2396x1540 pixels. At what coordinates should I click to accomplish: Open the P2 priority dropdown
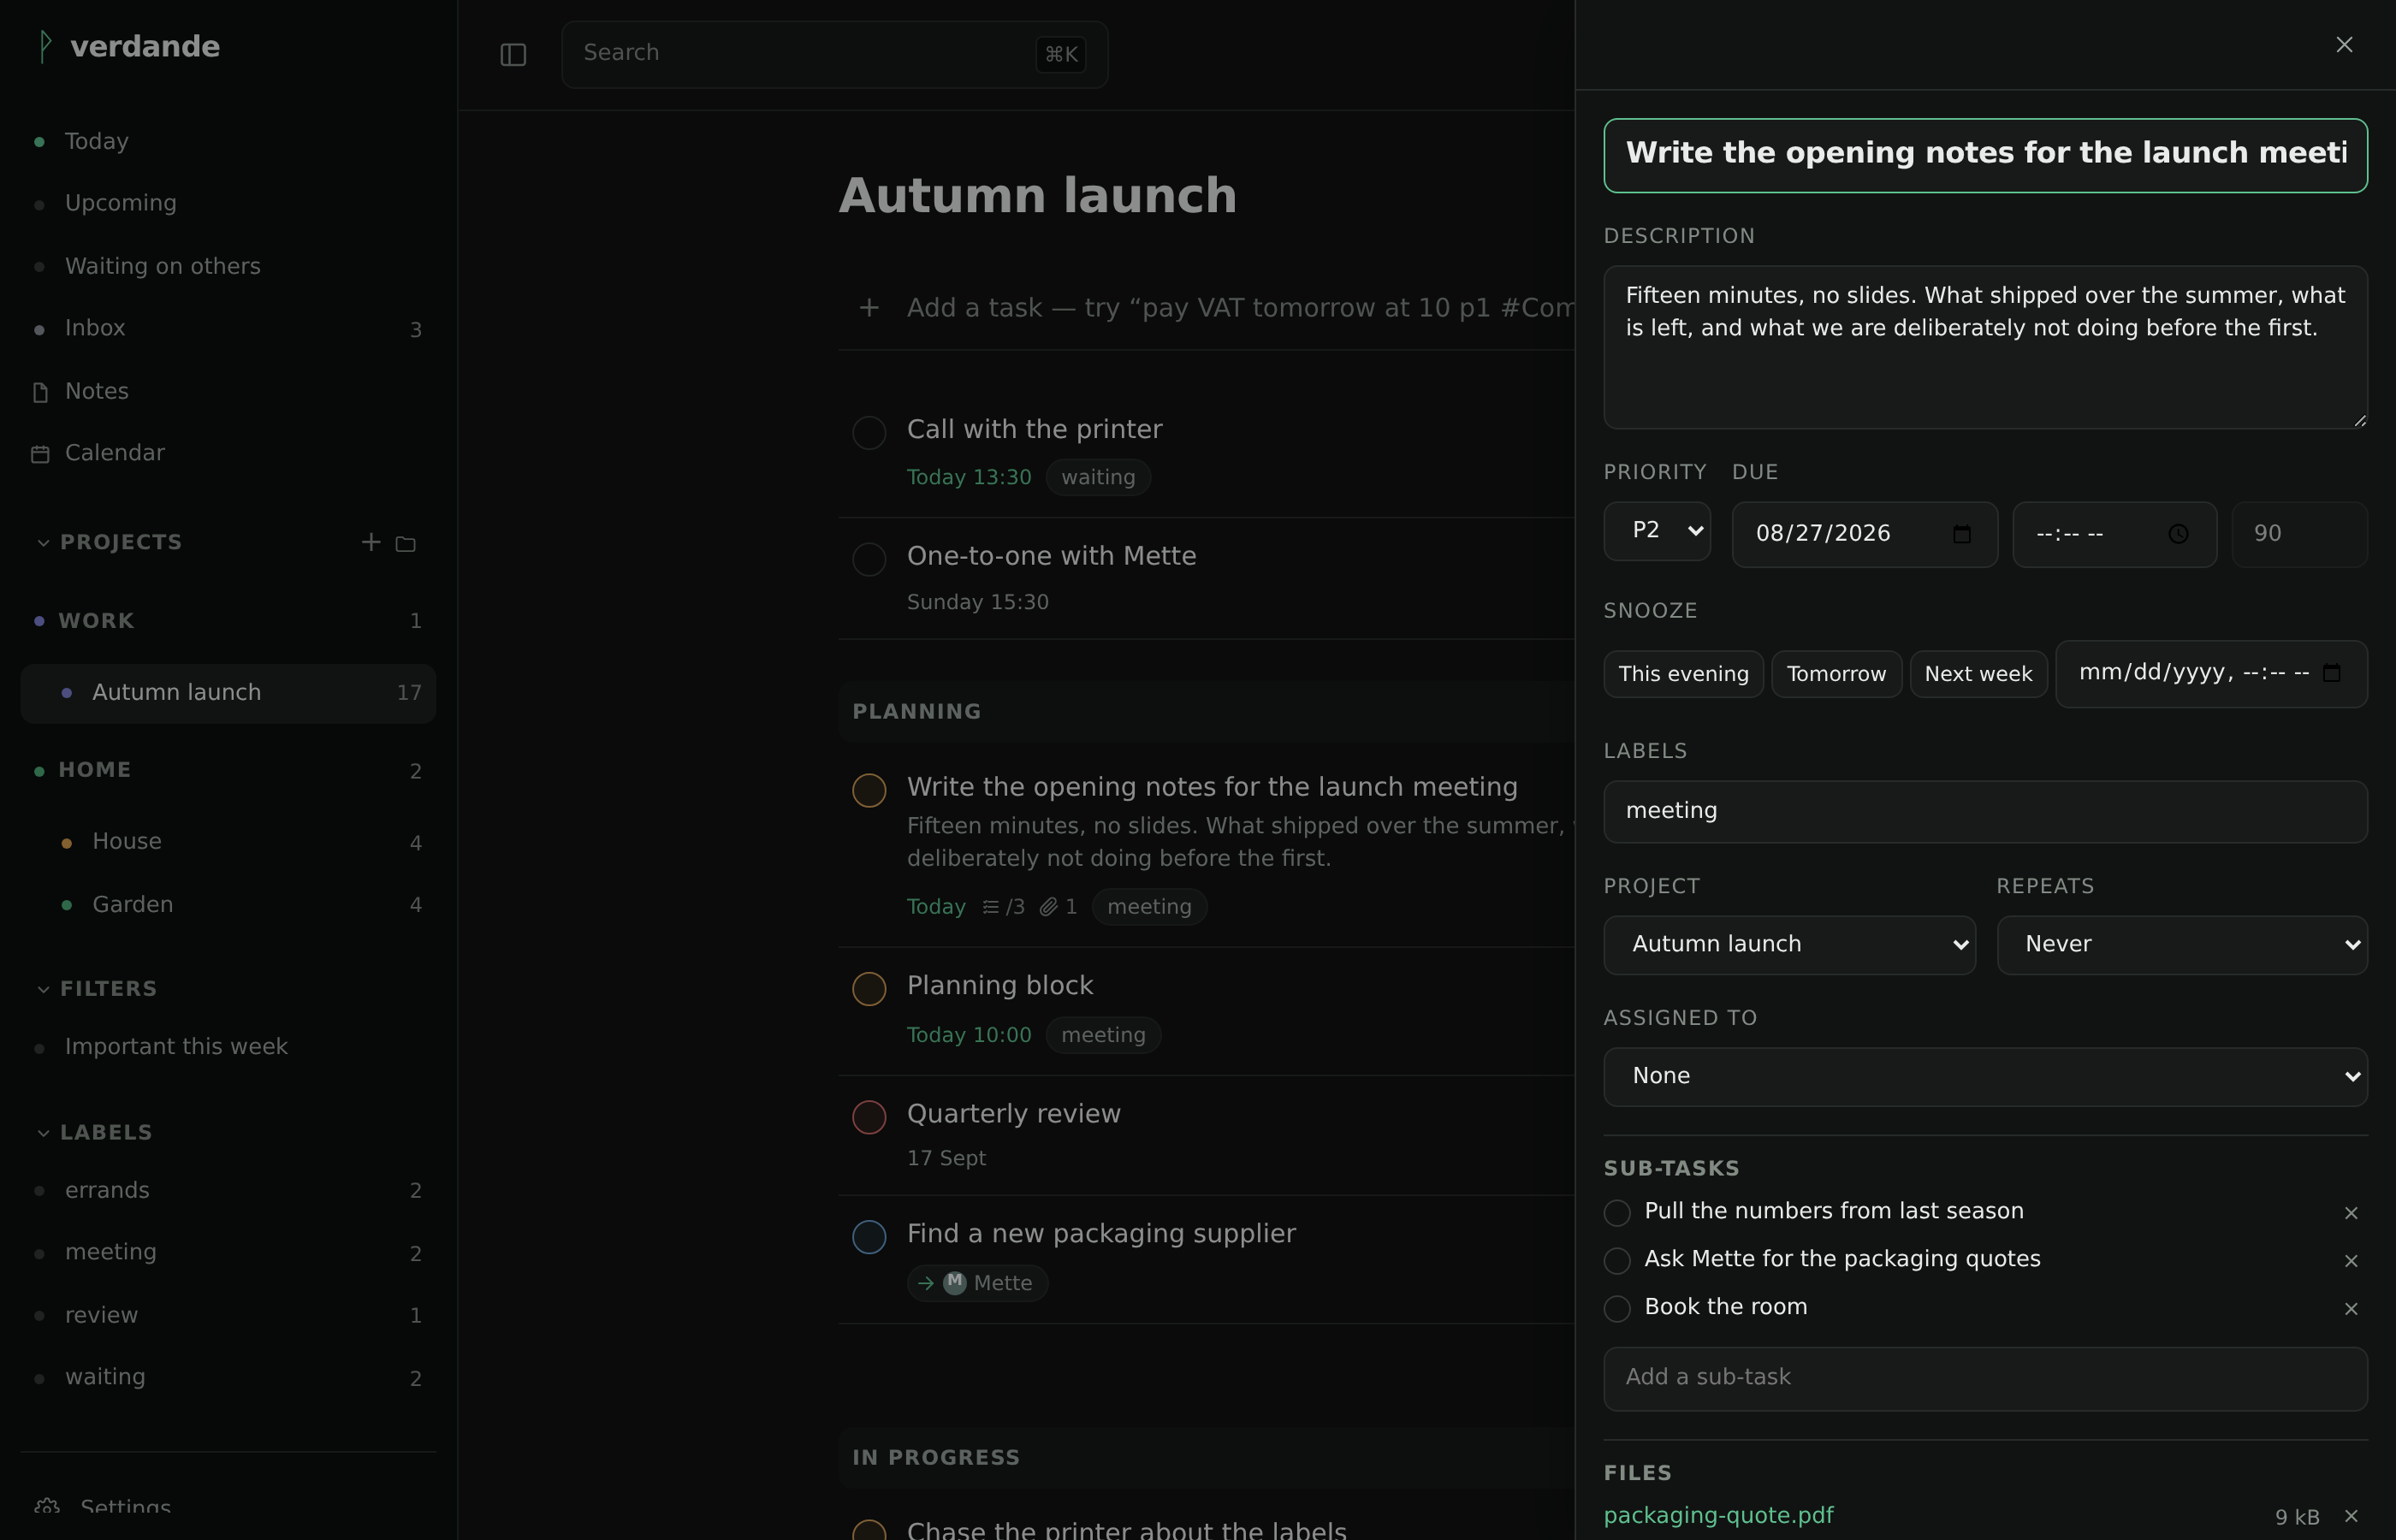click(1657, 531)
